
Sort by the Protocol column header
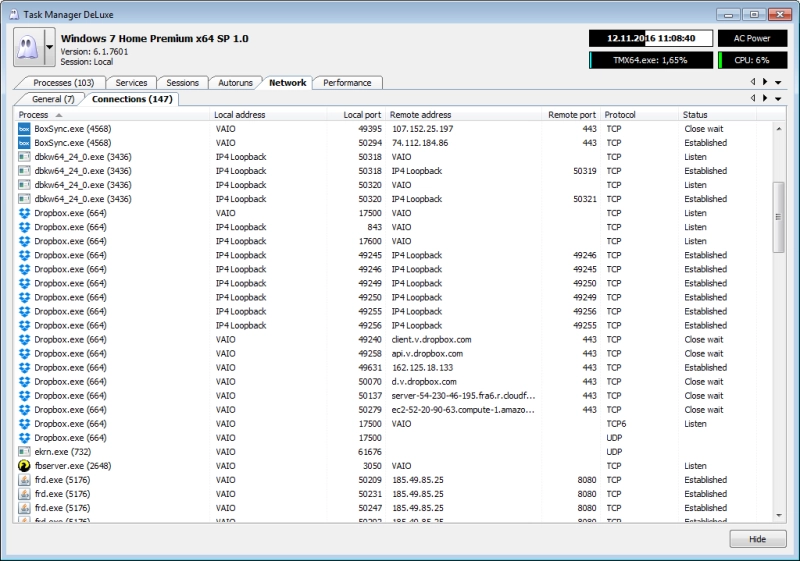[x=639, y=115]
